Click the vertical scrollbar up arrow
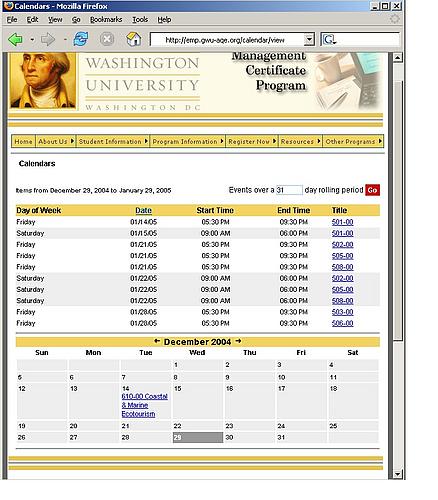The image size is (438, 500). point(398,58)
